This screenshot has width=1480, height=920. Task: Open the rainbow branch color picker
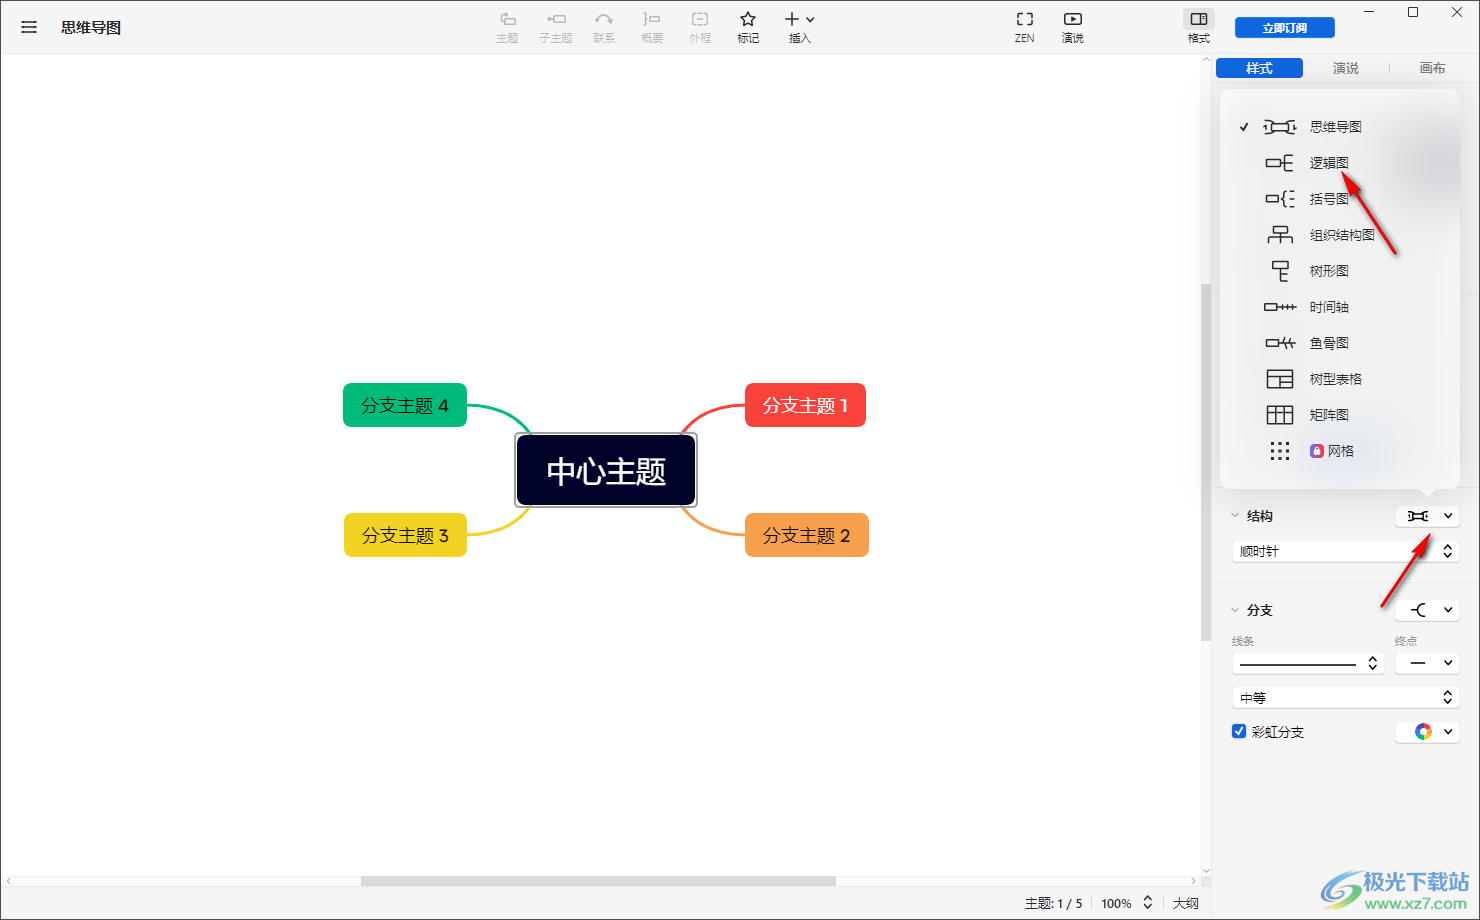click(1428, 732)
